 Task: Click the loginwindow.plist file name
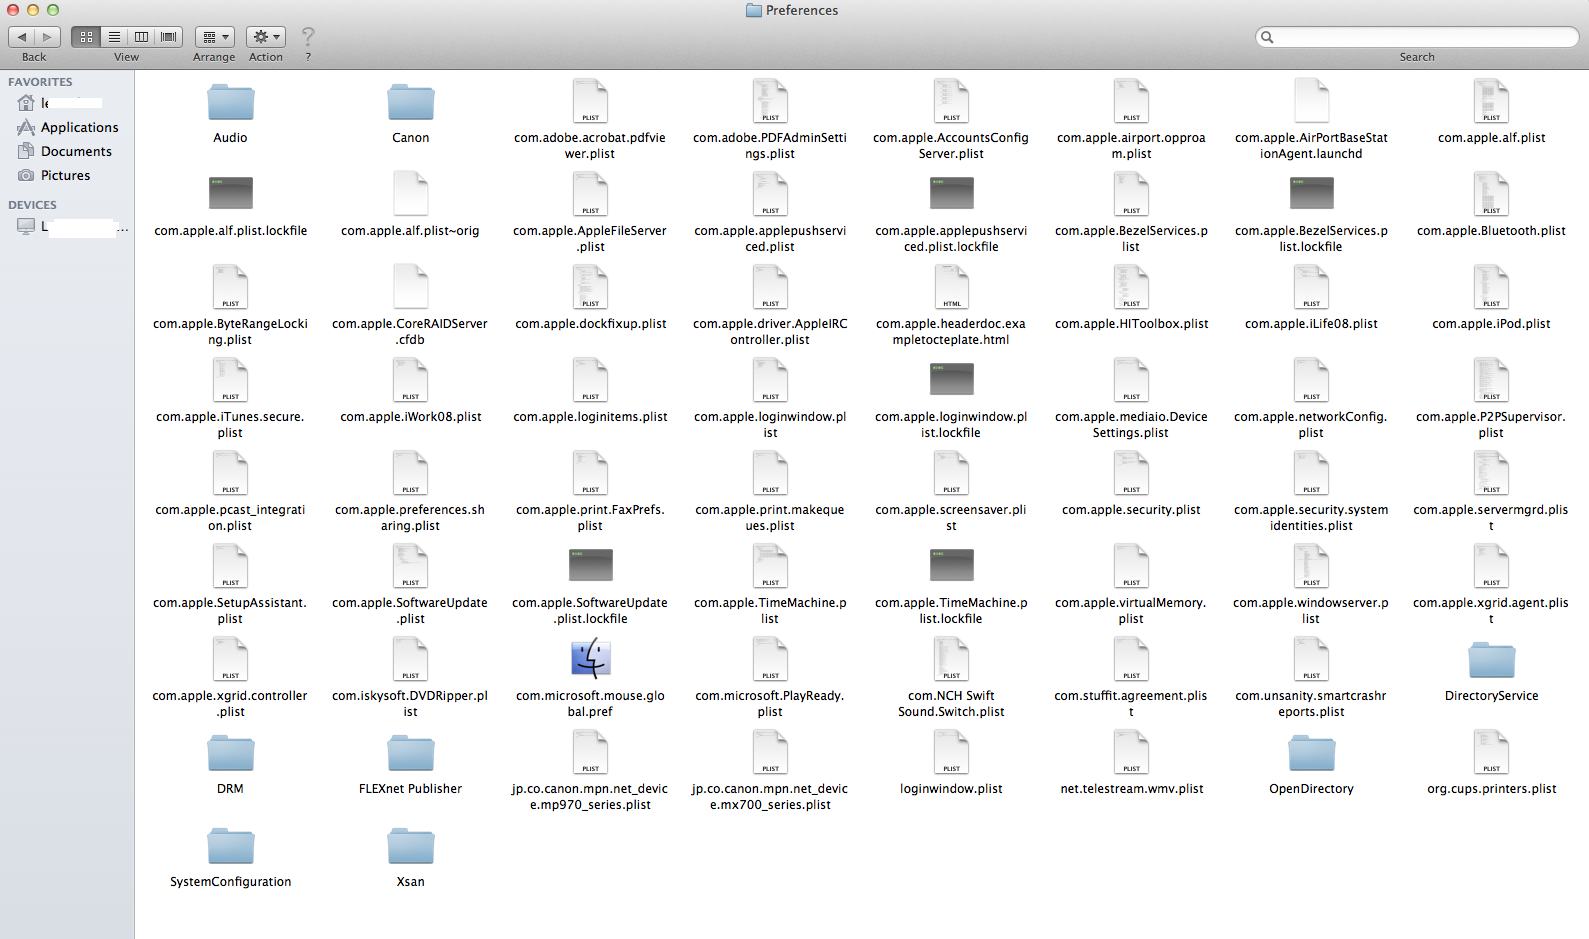point(951,789)
